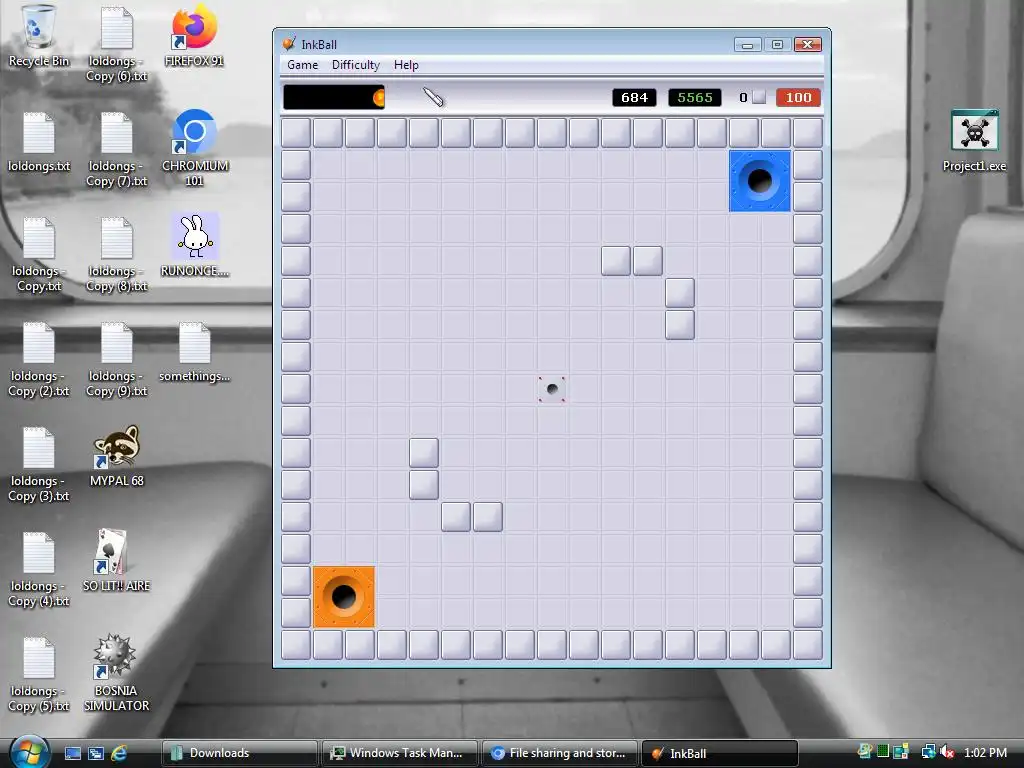This screenshot has width=1024, height=768.
Task: Open the Help menu in InkBall
Action: click(x=406, y=65)
